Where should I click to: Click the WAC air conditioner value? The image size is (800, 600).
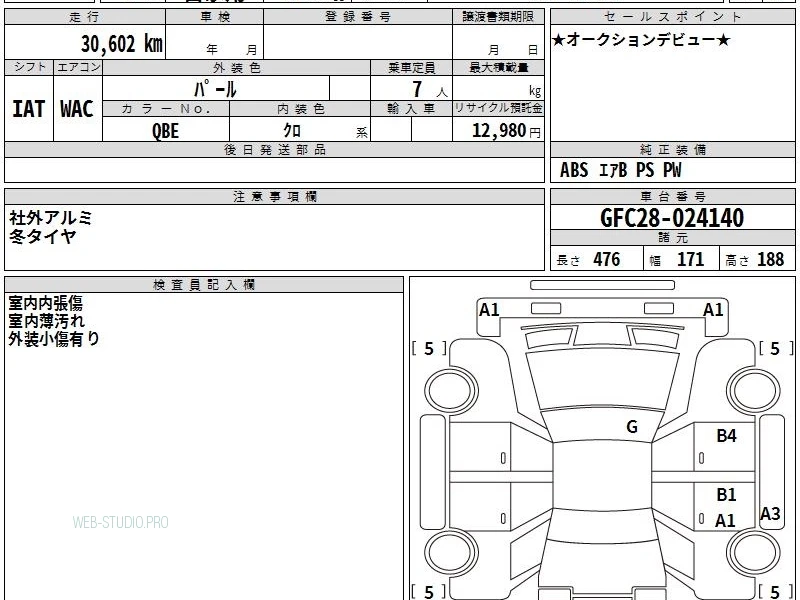77,109
